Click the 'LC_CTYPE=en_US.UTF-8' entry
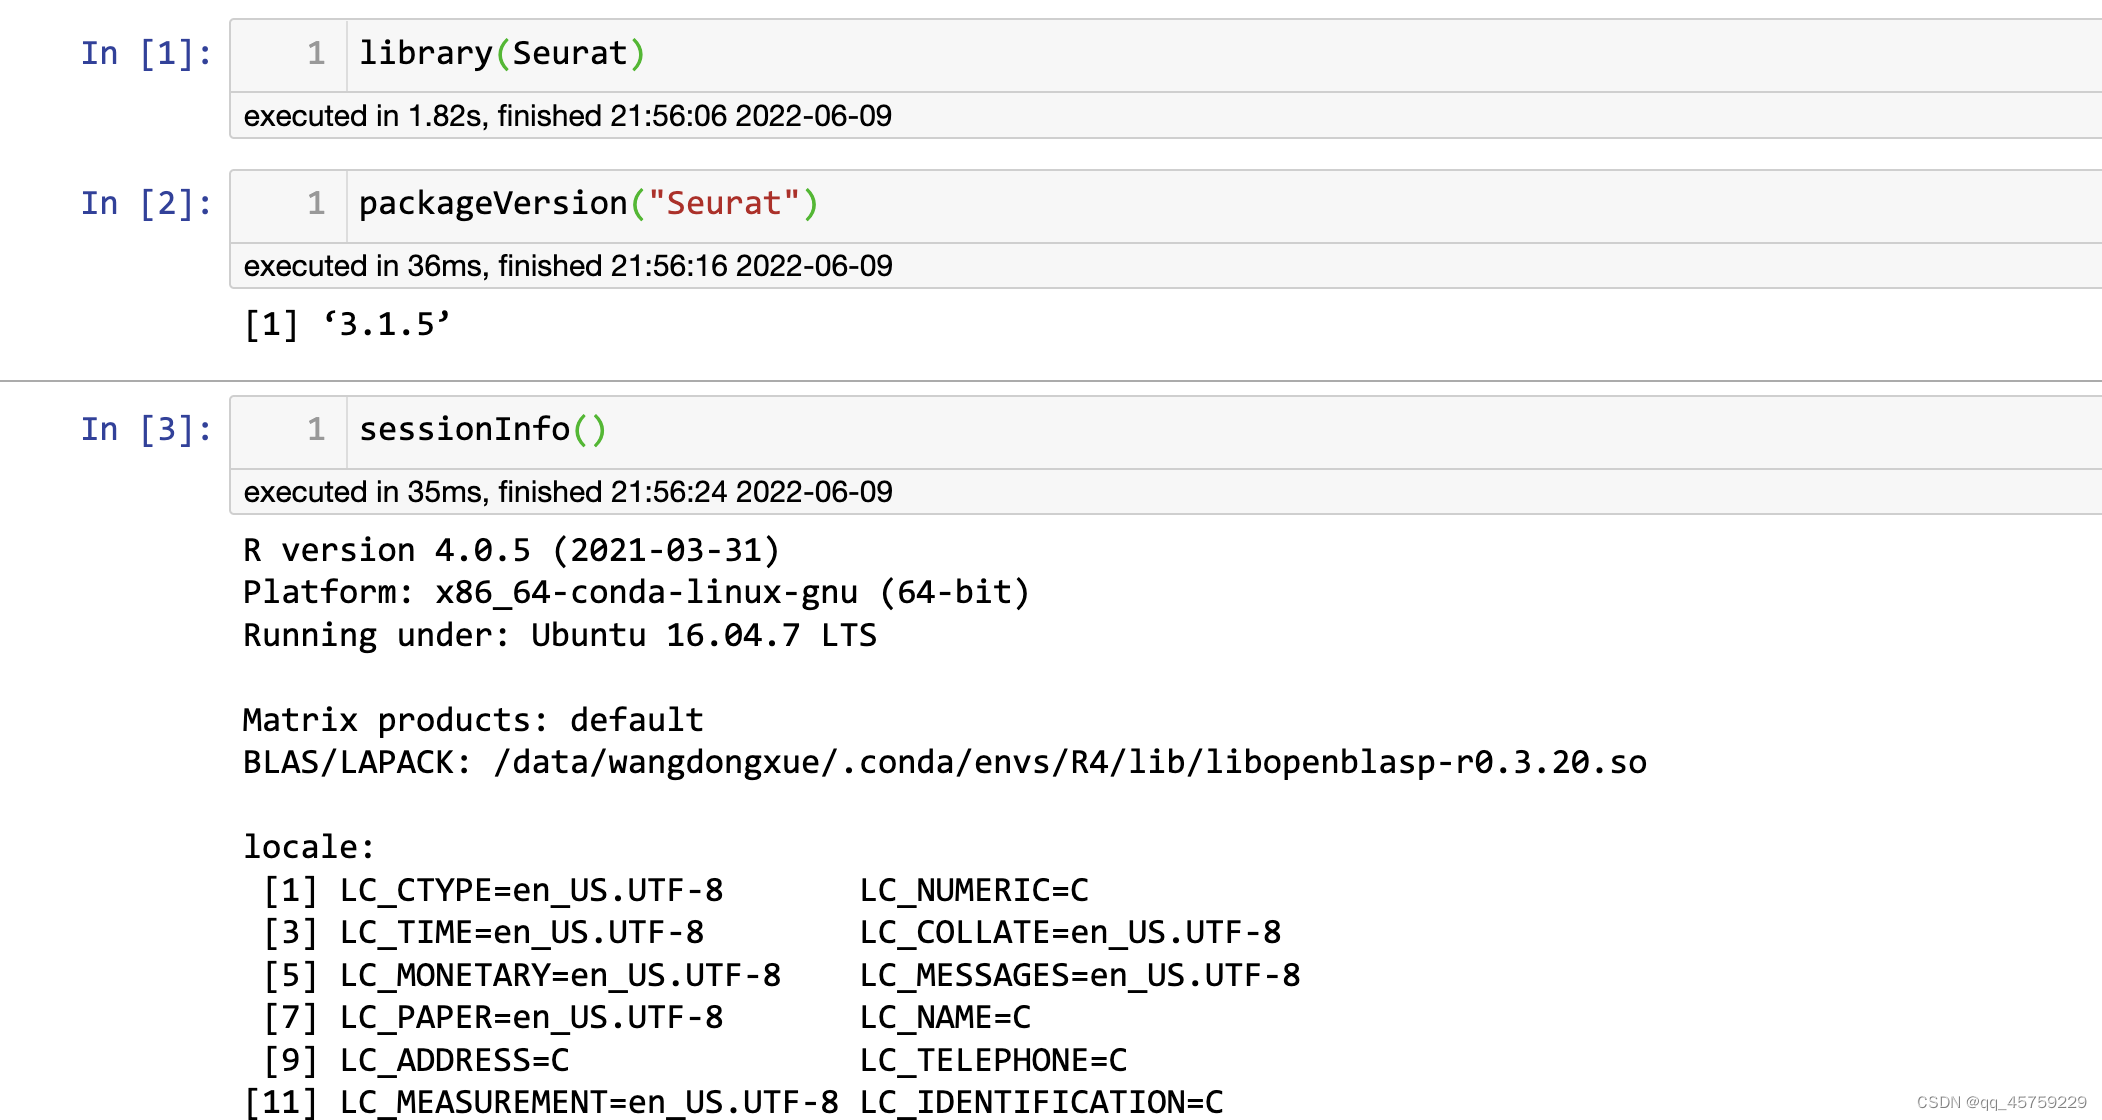The image size is (2102, 1120). 531,890
